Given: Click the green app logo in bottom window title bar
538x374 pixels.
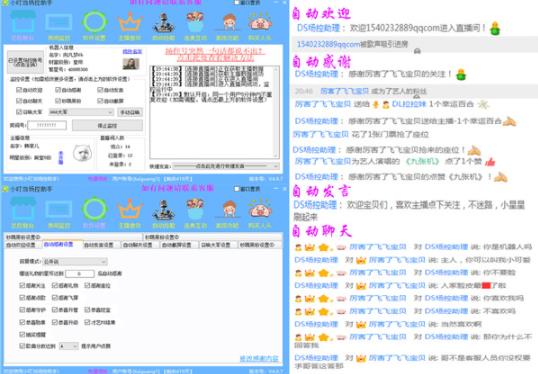Looking at the screenshot, I should click(5, 189).
